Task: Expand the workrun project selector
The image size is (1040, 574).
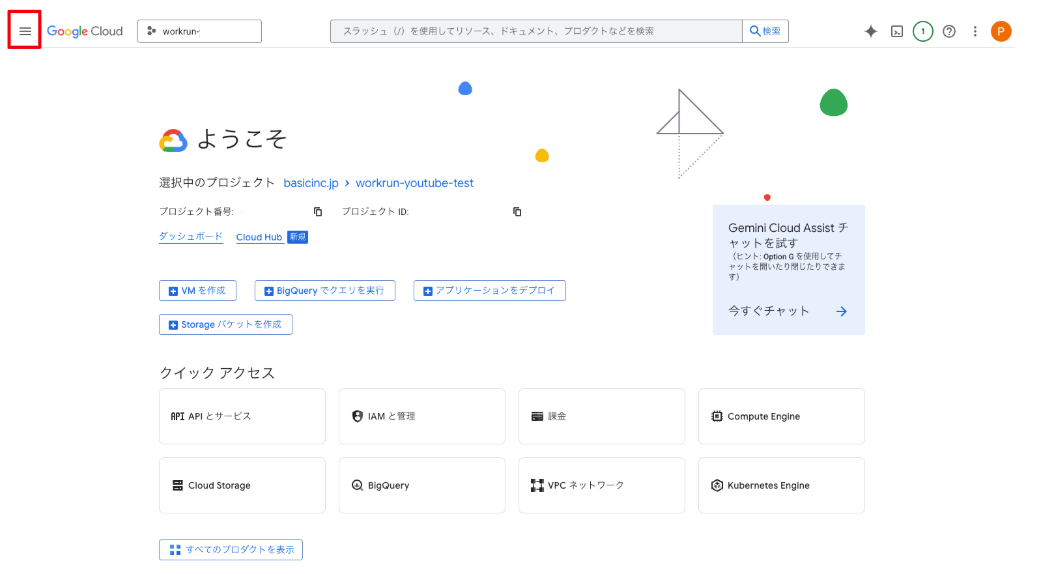Action: tap(199, 31)
